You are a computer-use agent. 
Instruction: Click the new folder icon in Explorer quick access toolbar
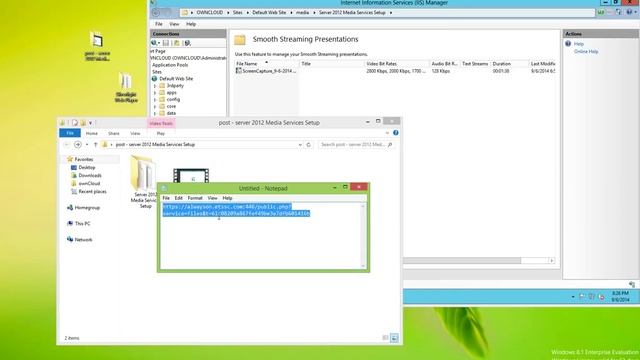[x=83, y=123]
